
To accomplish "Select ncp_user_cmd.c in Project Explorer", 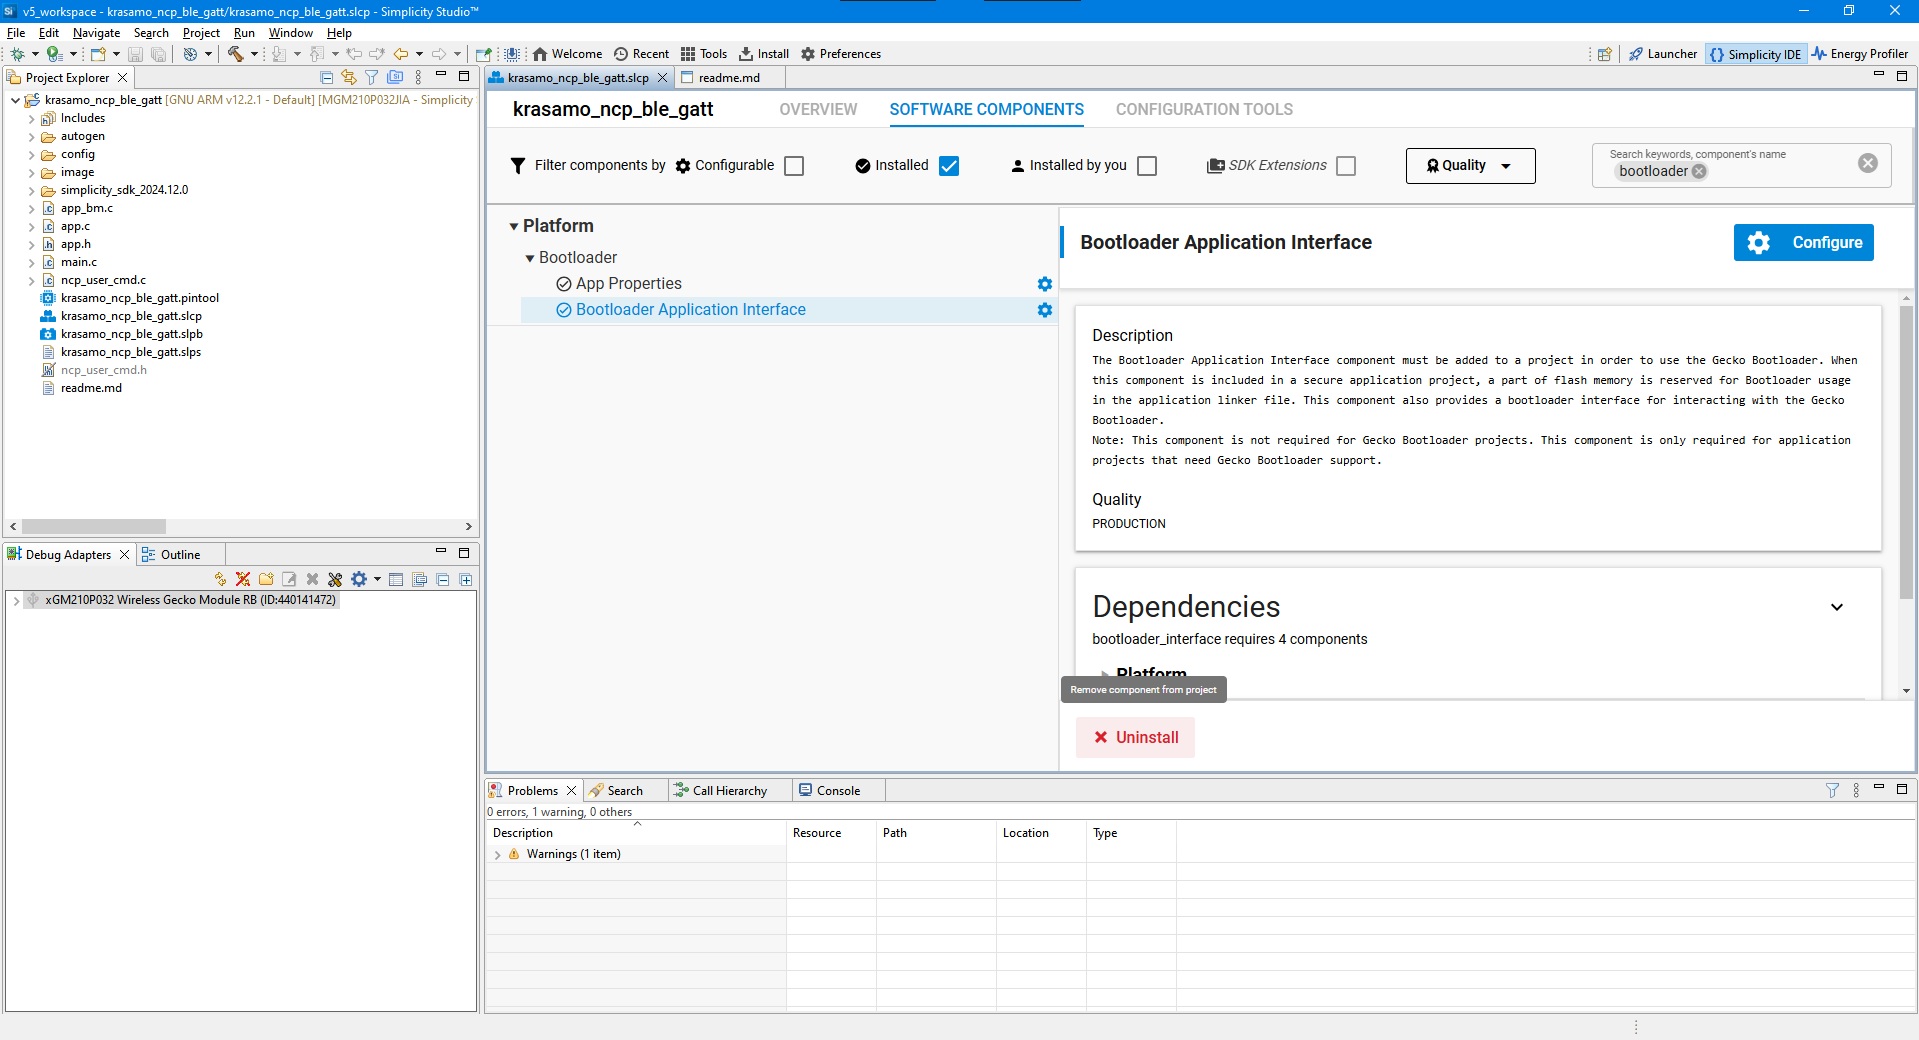I will click(103, 280).
